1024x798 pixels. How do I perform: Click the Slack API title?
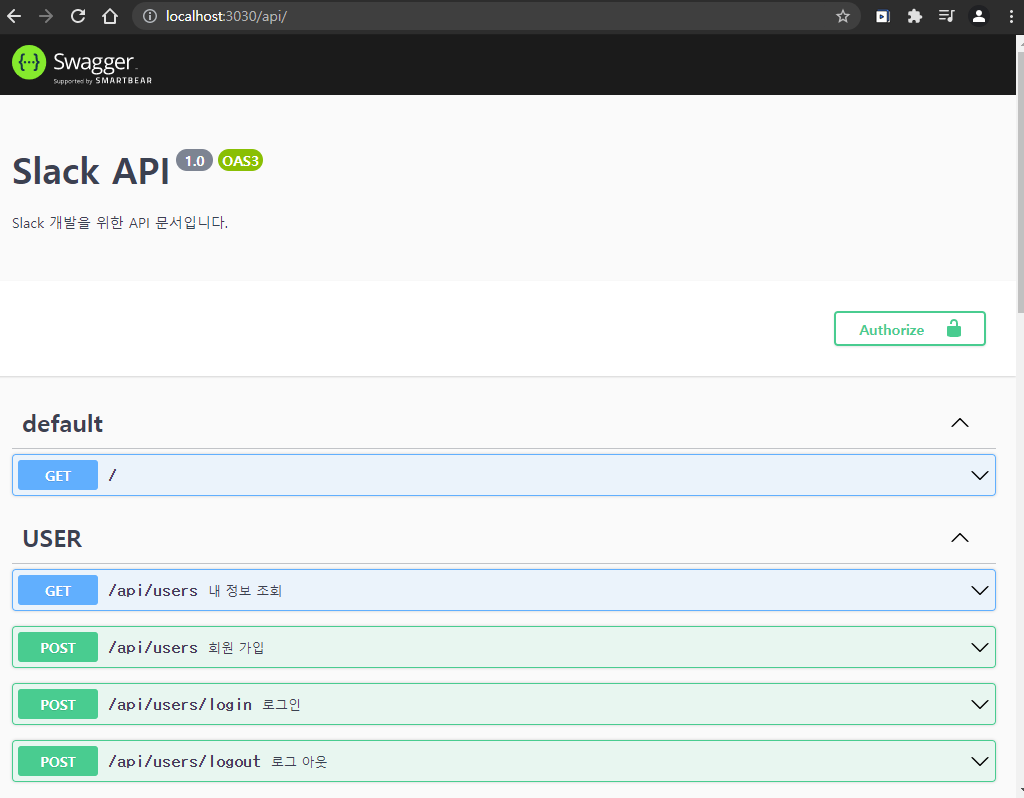[x=91, y=172]
